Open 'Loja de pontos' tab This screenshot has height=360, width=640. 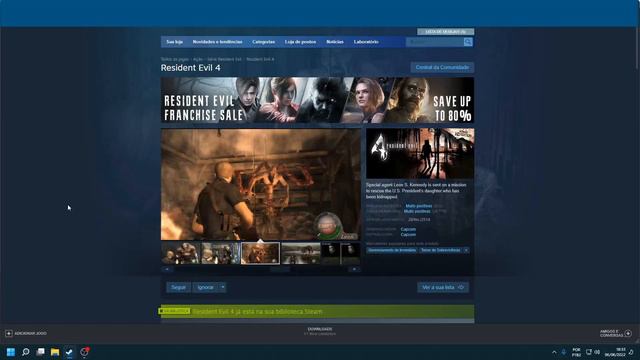point(300,42)
